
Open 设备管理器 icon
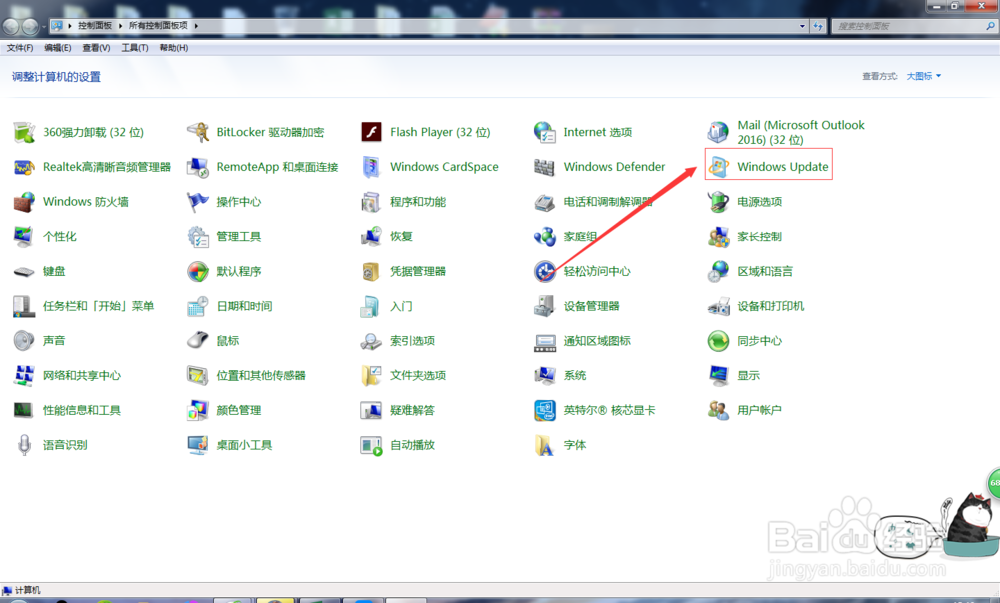point(545,306)
